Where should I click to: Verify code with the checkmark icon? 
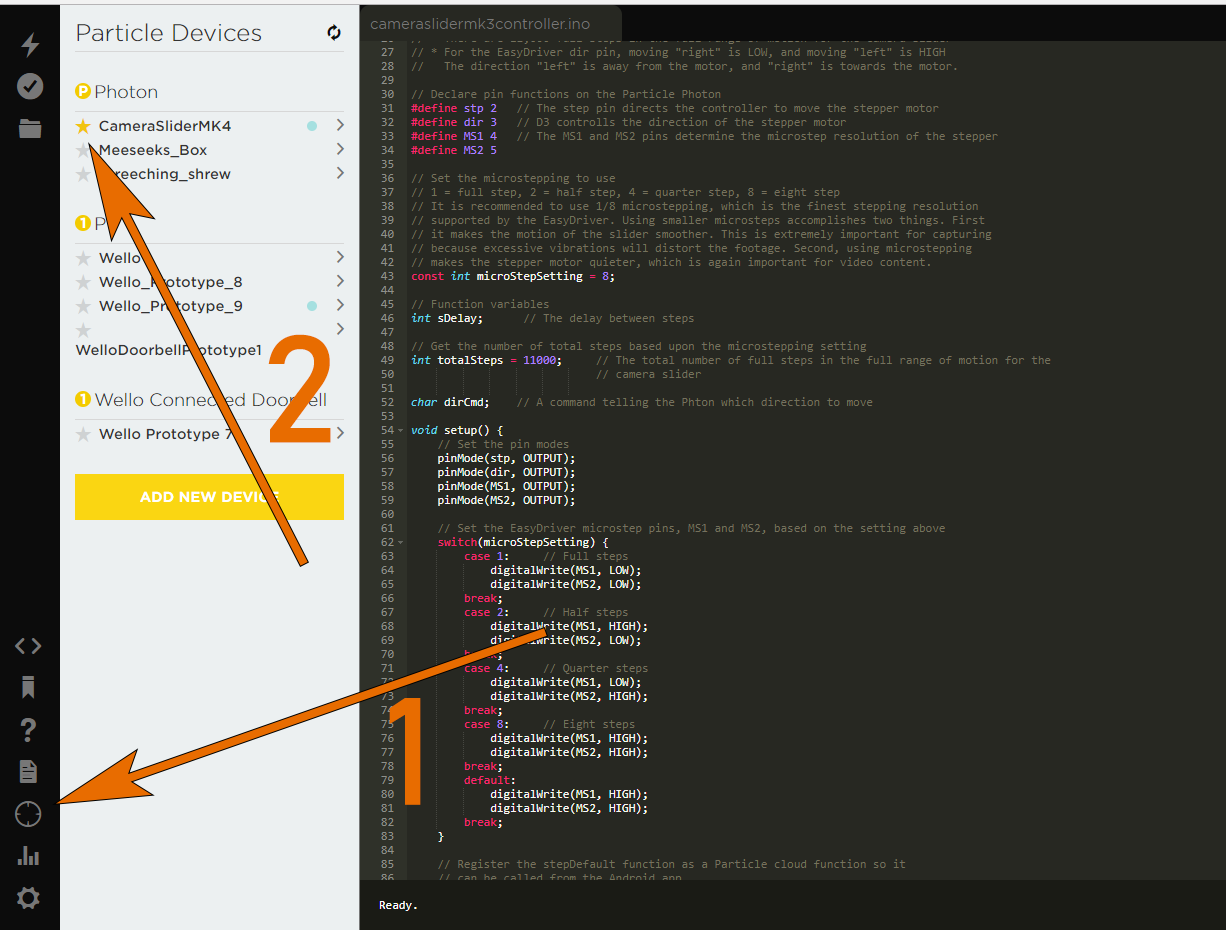30,86
